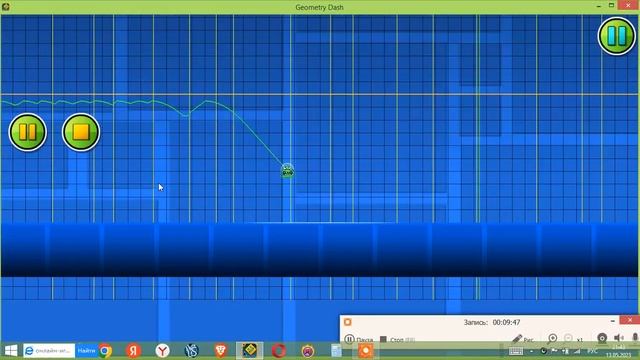This screenshot has height=360, width=640.
Task: Switch input language via РУС indicator
Action: pos(592,351)
